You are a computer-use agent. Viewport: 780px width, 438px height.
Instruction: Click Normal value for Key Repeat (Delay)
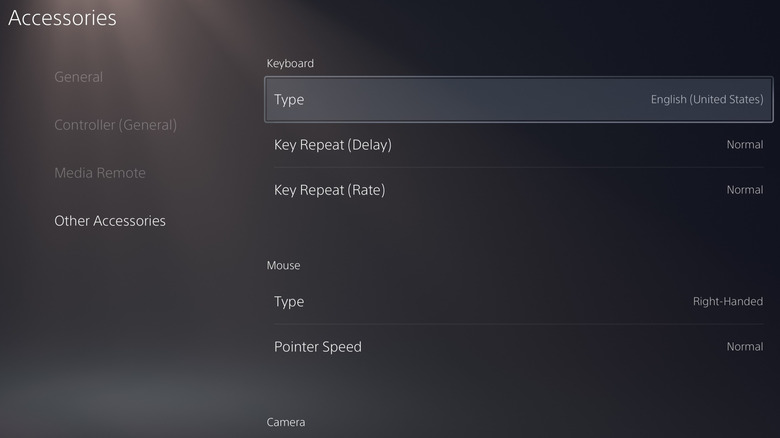(x=744, y=145)
